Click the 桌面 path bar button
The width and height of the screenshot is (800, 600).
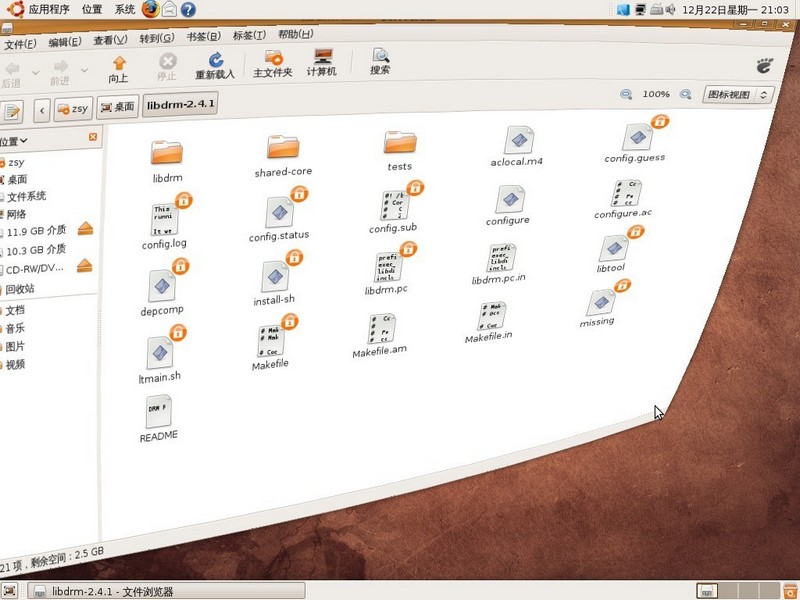point(117,107)
